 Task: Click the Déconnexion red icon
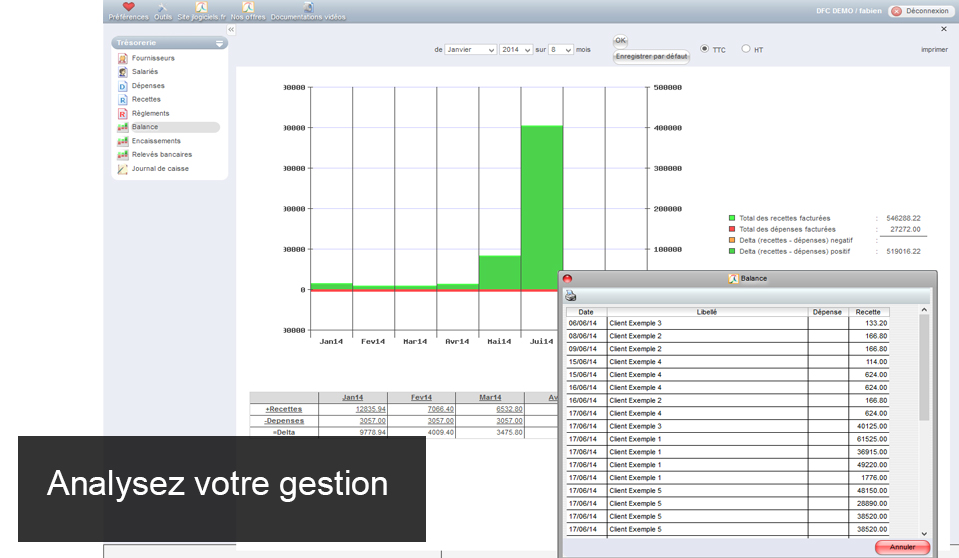coord(896,11)
